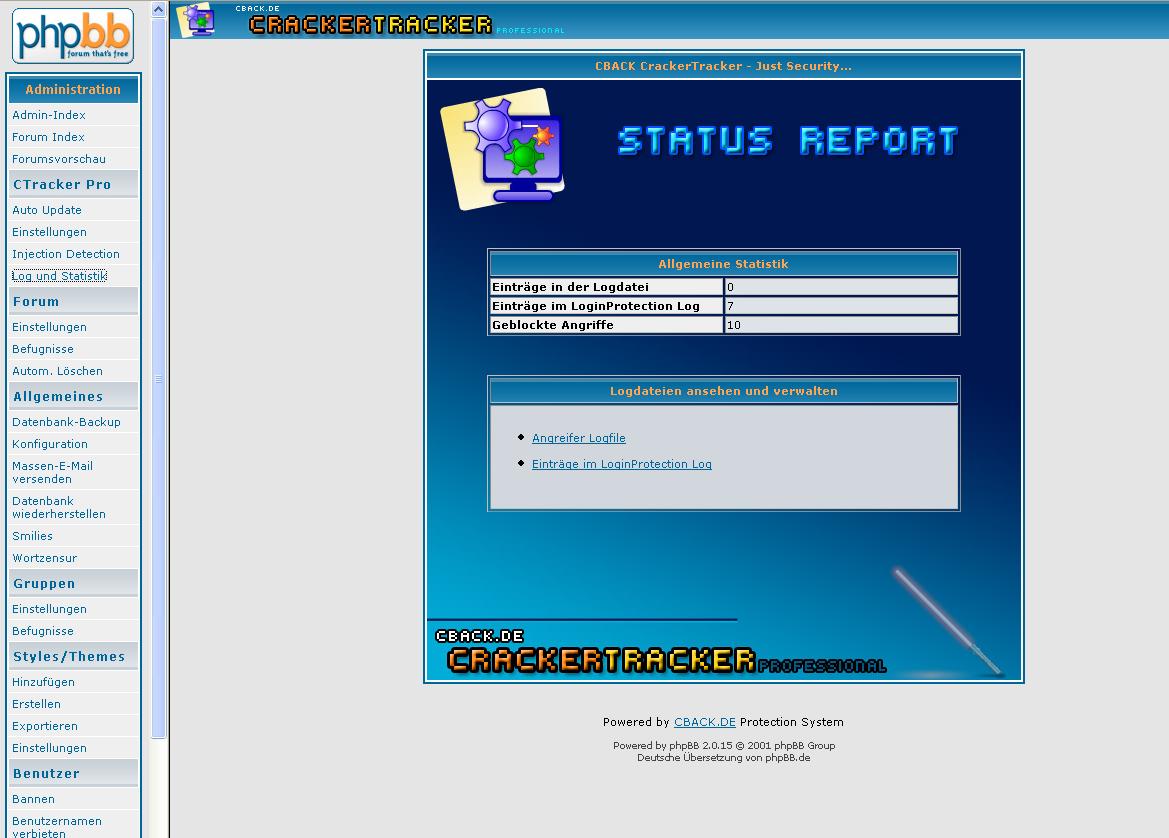Open Wortzensur in the sidebar
This screenshot has height=838, width=1169.
point(44,558)
